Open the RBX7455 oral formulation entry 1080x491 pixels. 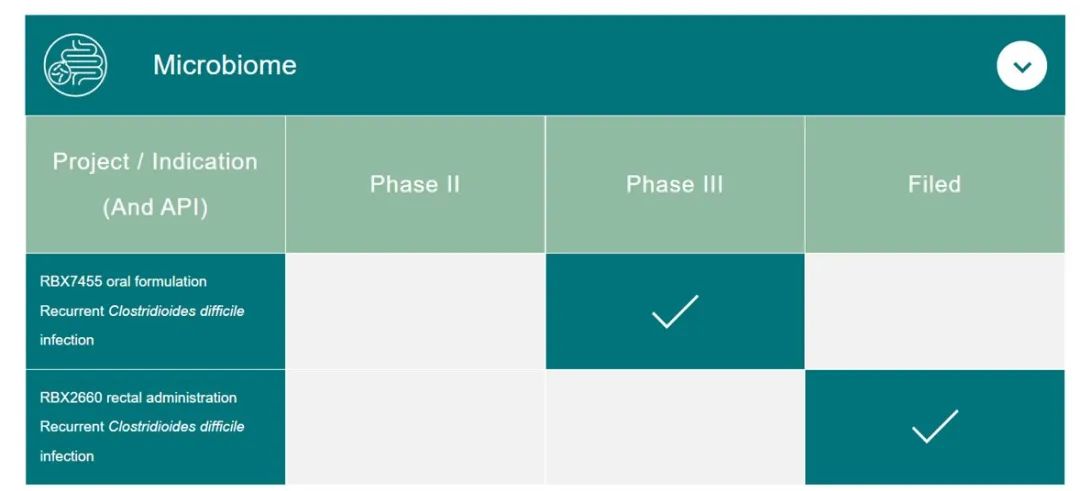[x=123, y=282]
